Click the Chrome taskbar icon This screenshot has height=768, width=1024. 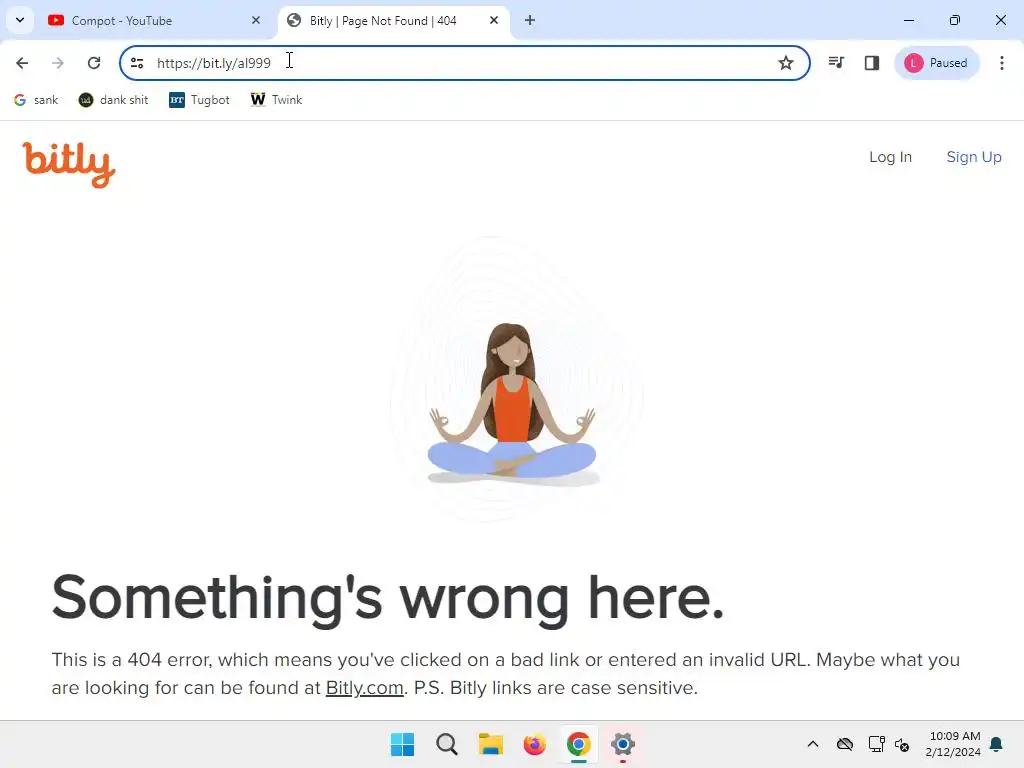tap(579, 744)
